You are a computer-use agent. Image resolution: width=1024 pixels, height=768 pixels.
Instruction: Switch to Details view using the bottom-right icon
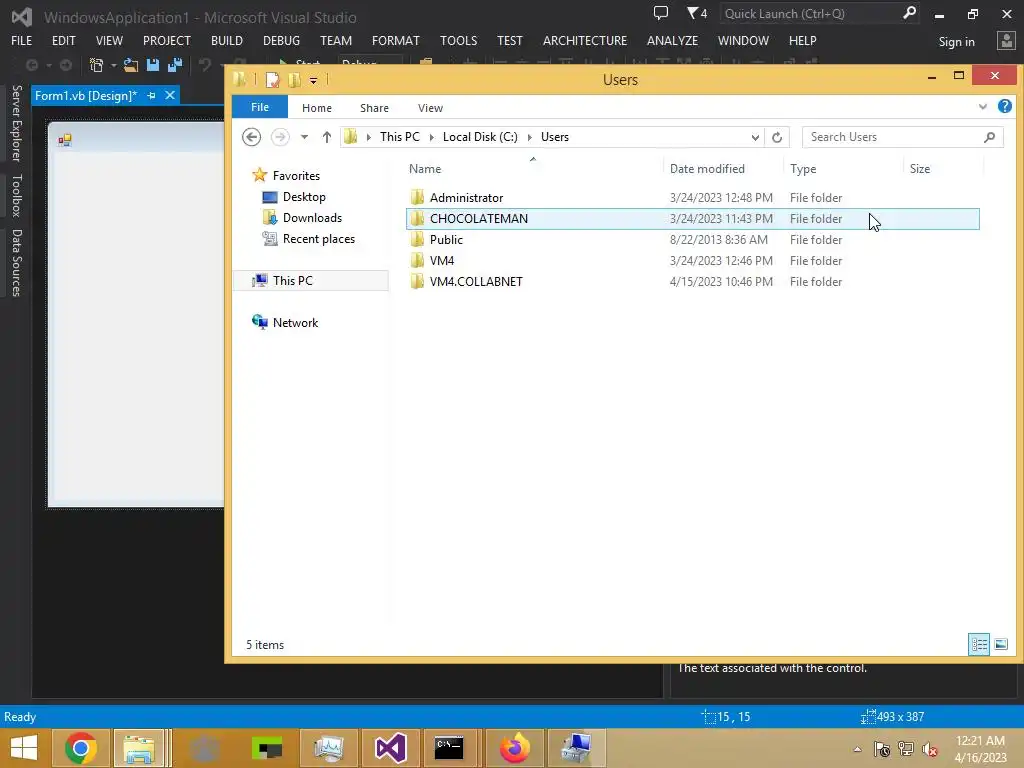point(979,645)
